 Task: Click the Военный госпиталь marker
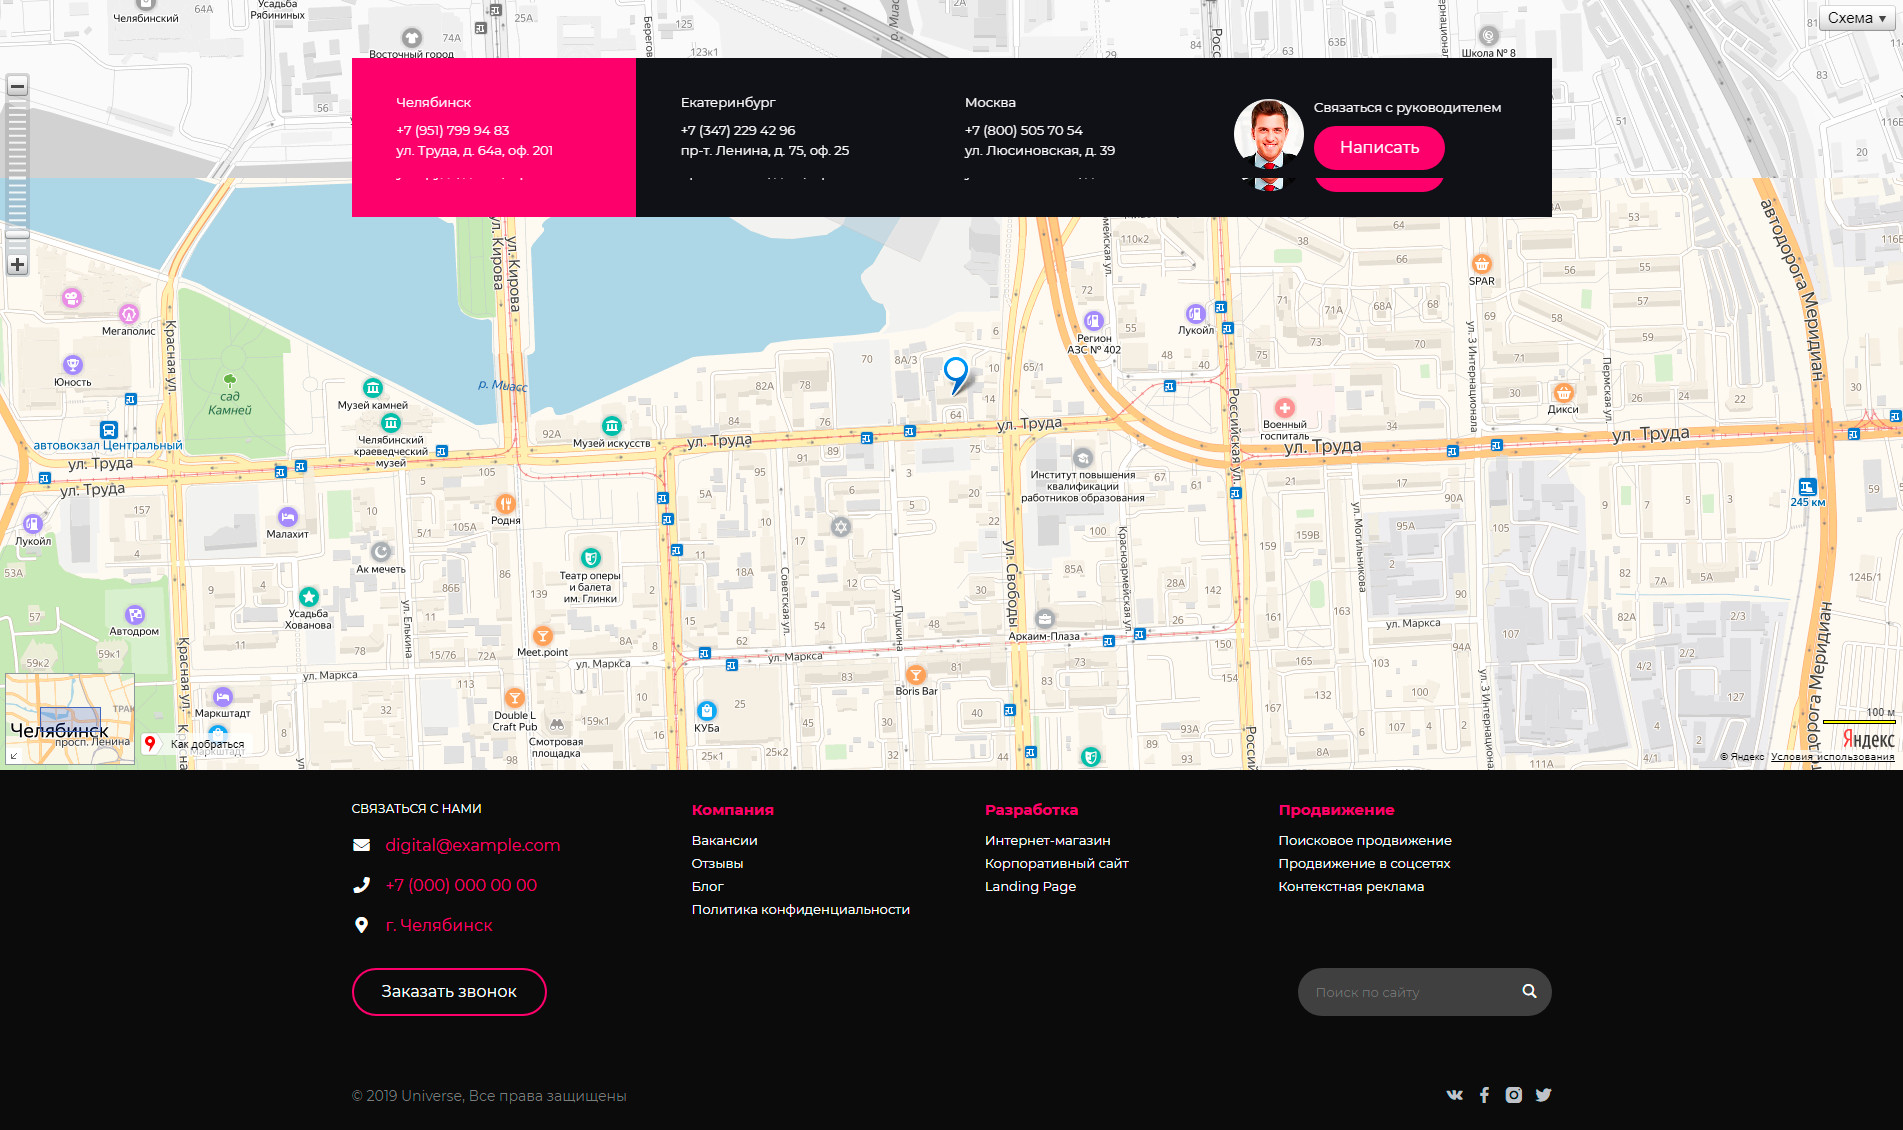[x=1285, y=408]
